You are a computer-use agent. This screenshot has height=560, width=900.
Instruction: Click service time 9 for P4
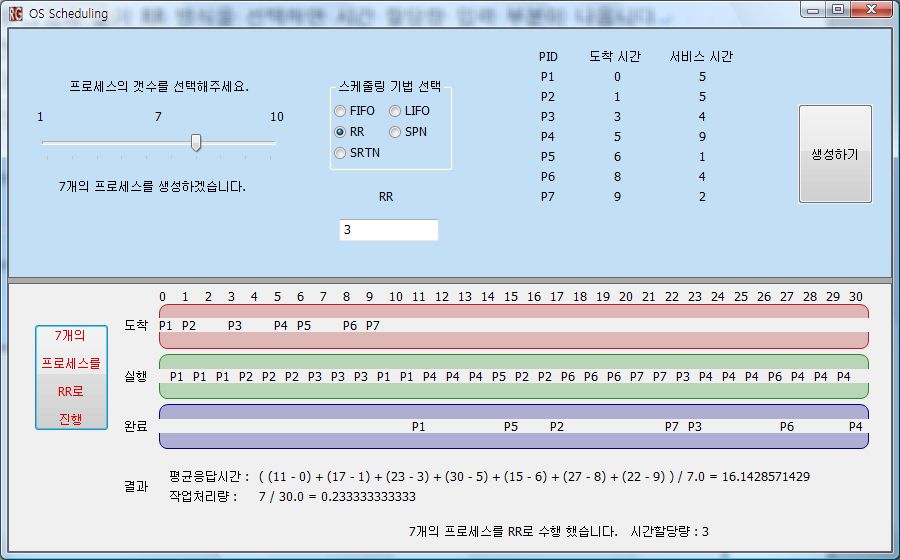pos(702,137)
